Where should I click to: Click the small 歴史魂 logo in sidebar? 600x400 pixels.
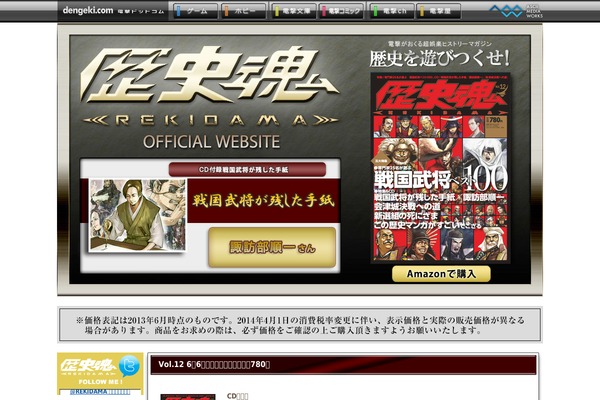click(88, 367)
